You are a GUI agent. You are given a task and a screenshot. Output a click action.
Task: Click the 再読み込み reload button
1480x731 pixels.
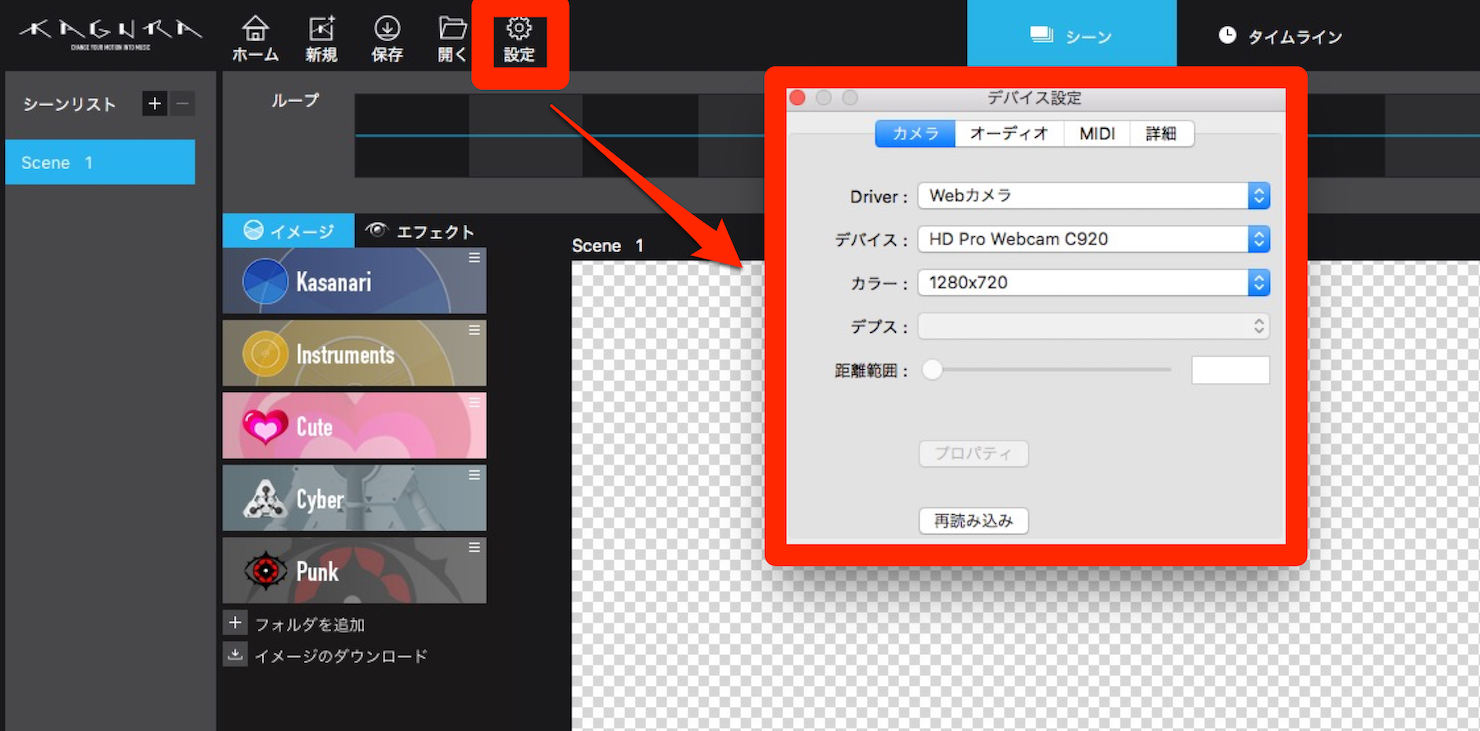(973, 521)
